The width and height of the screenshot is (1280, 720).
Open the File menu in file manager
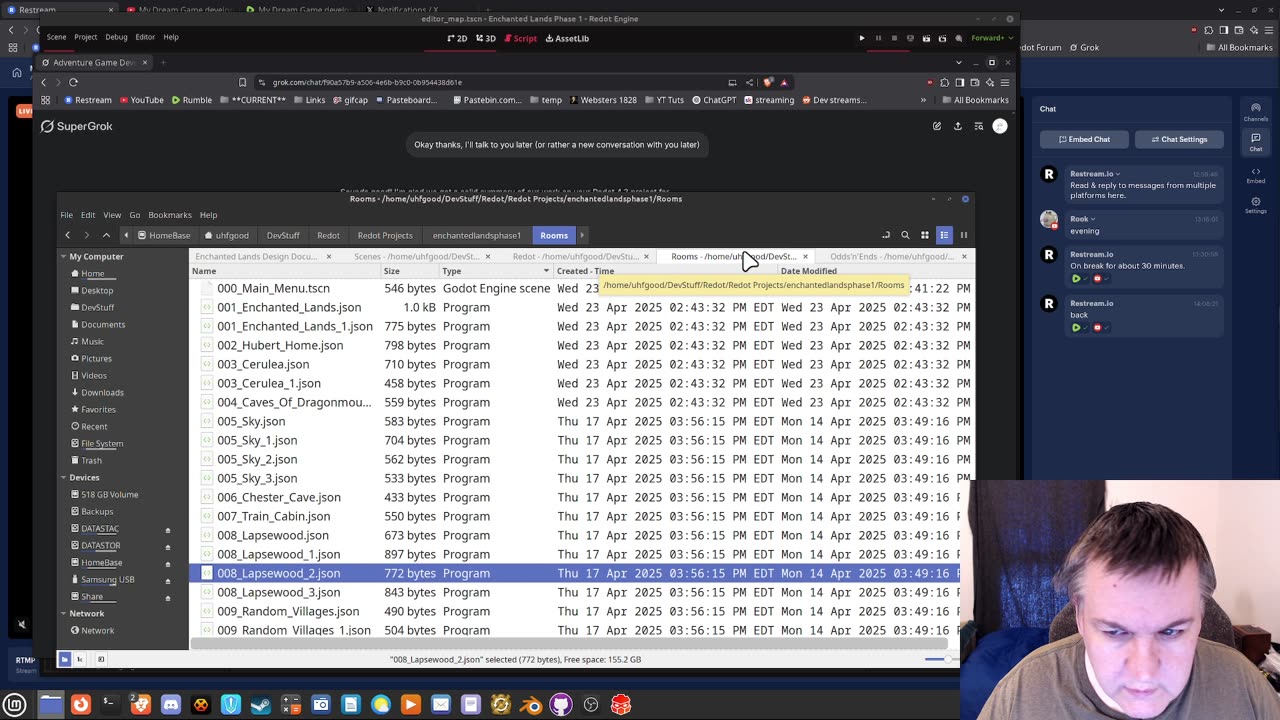(x=66, y=215)
